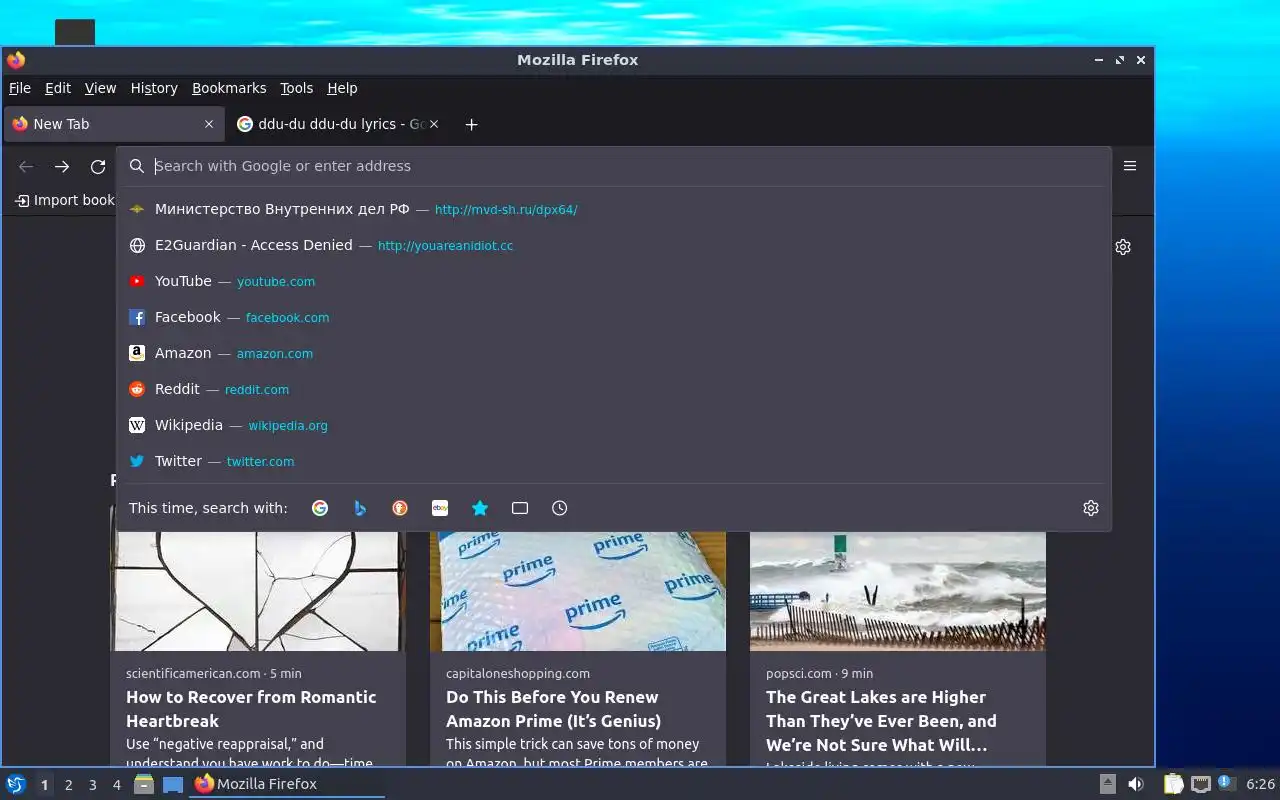Open the Tools menu

296,88
